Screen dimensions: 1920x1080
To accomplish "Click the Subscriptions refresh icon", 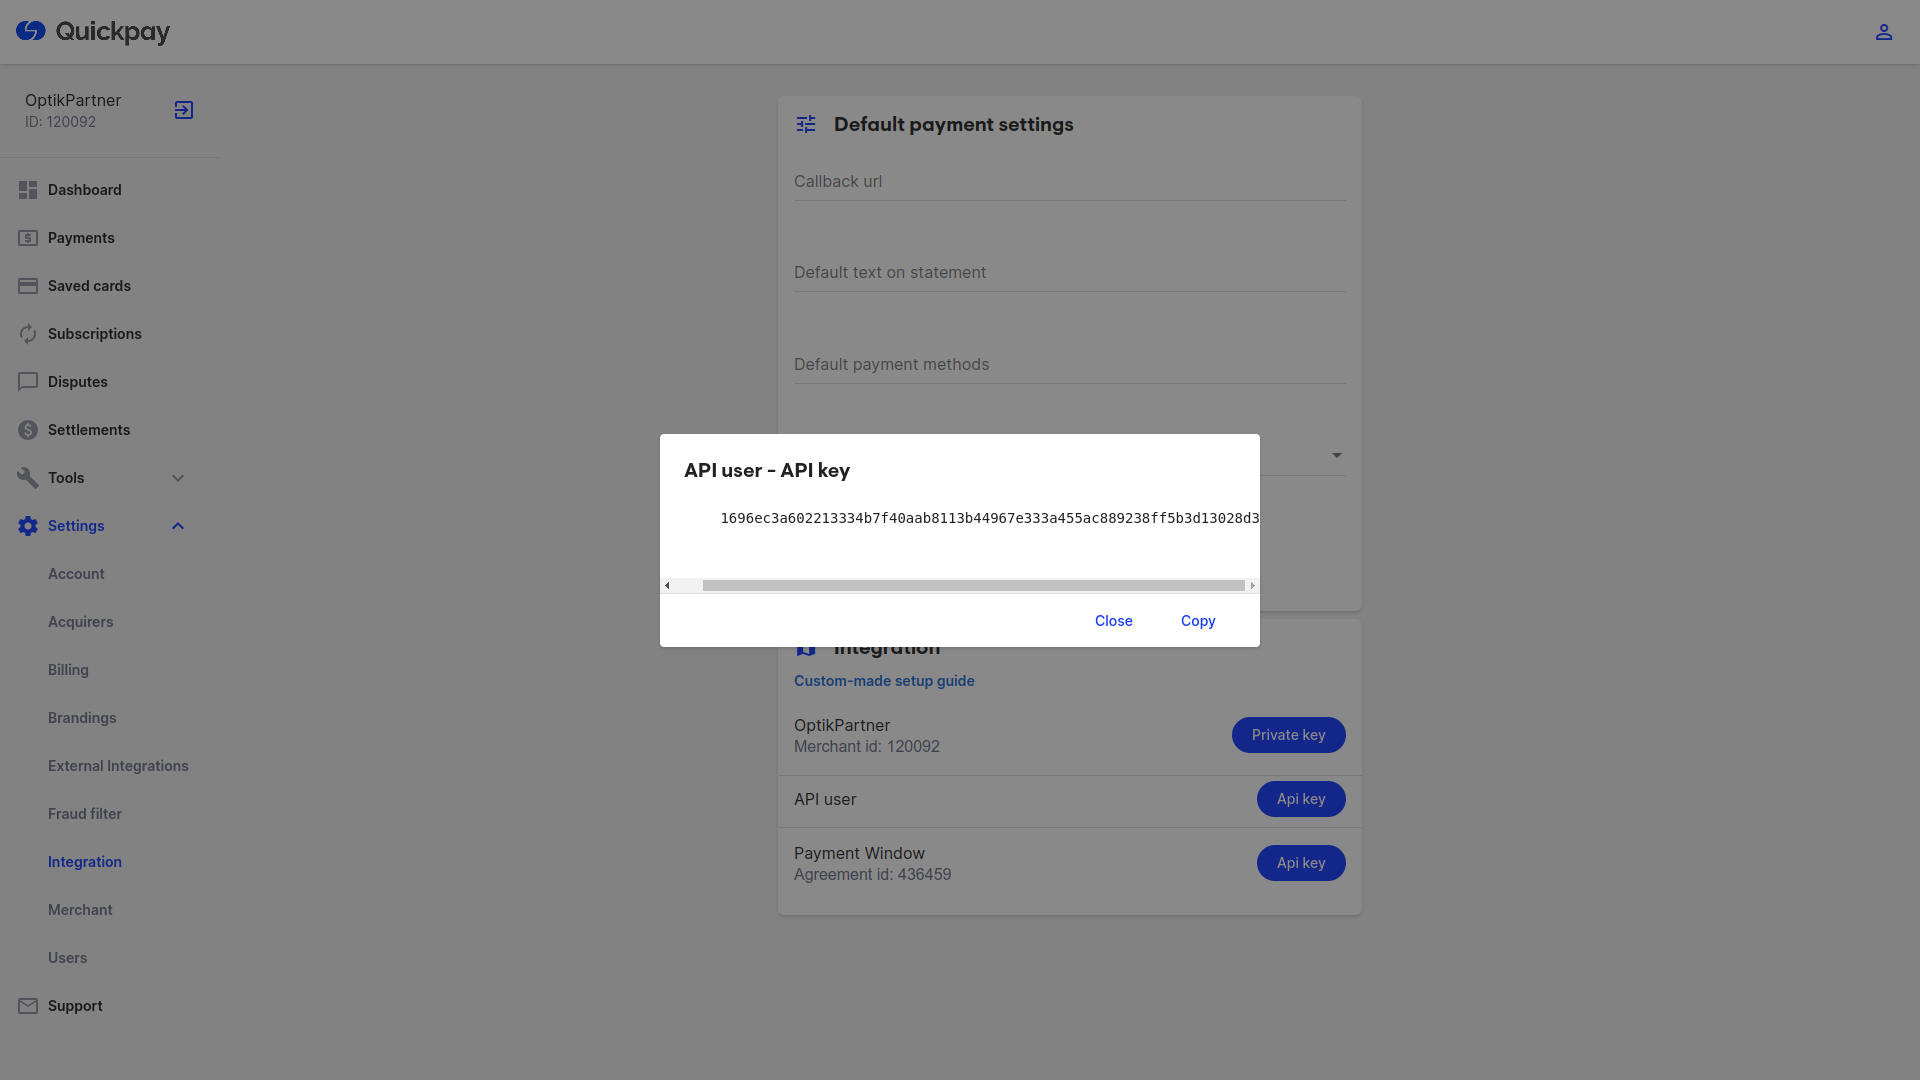I will (x=28, y=334).
